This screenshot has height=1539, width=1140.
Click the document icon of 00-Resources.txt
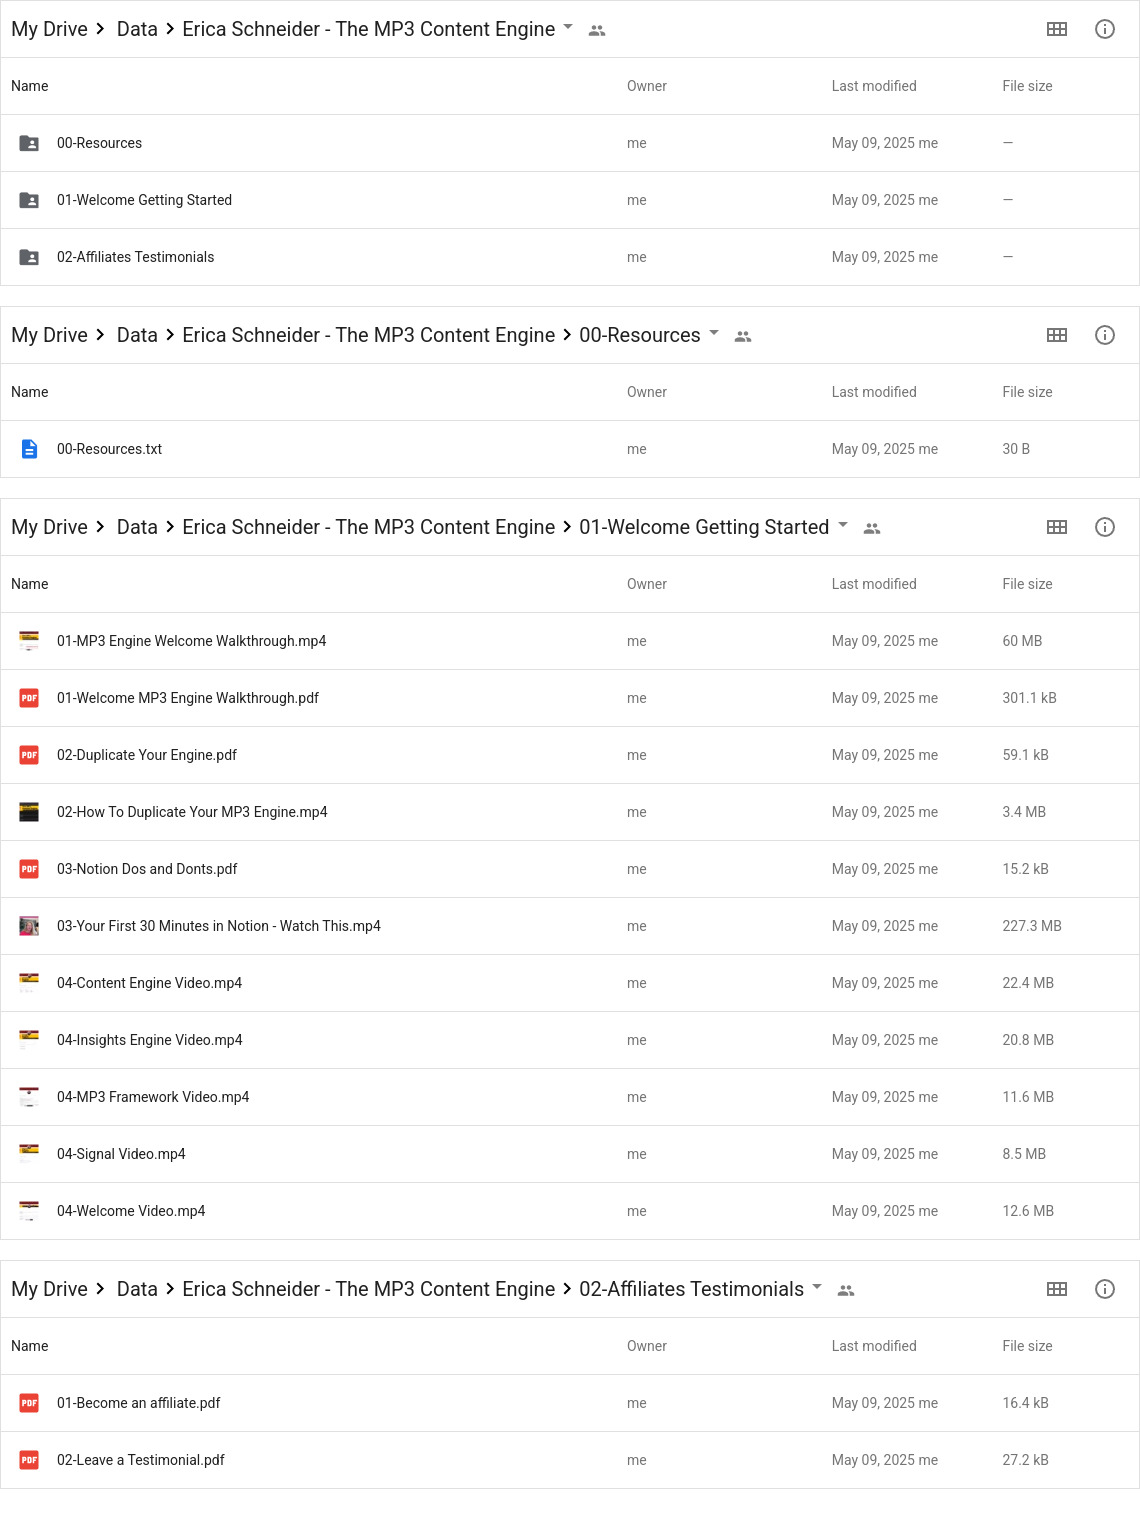pos(30,449)
